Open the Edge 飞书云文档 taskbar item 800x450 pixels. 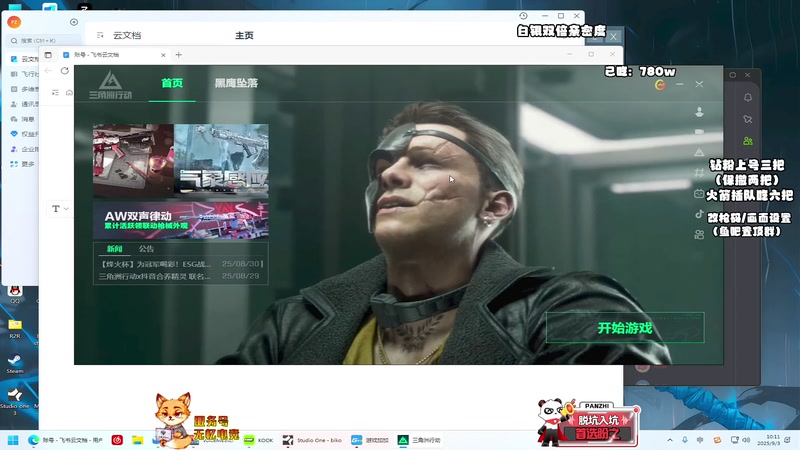pyautogui.click(x=66, y=440)
